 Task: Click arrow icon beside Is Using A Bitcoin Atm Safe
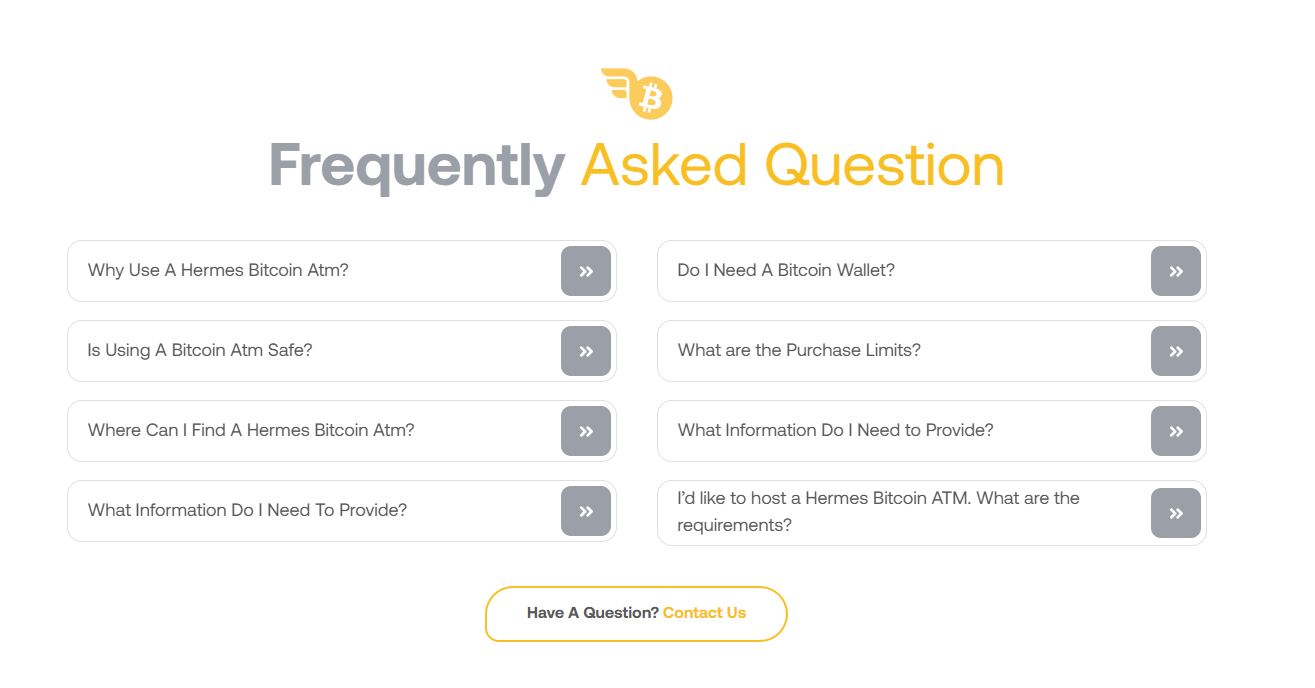(586, 351)
